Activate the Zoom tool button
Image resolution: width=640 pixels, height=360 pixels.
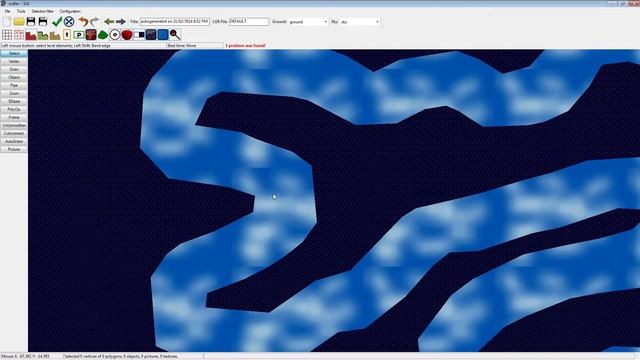(14, 93)
